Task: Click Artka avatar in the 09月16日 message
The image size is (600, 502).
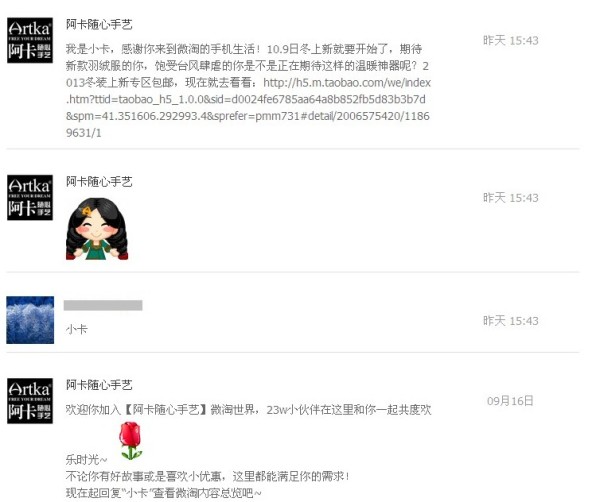Action: coord(30,401)
